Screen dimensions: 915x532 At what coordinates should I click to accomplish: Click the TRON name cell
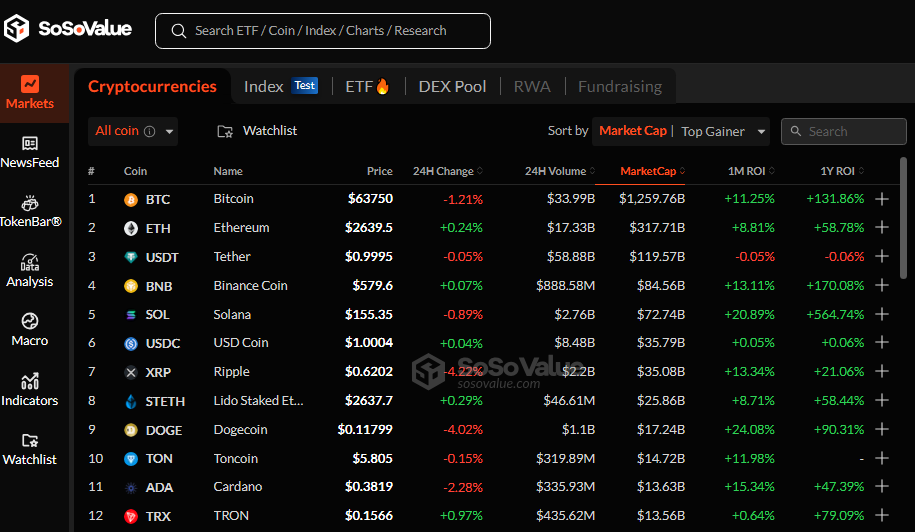pos(231,515)
